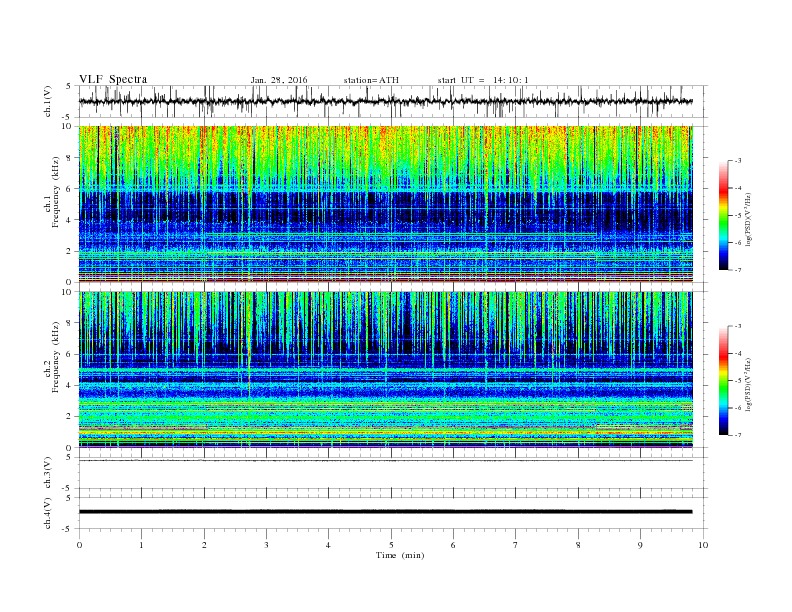Click the VLF Spectra title text
The height and width of the screenshot is (612, 792).
pyautogui.click(x=112, y=79)
